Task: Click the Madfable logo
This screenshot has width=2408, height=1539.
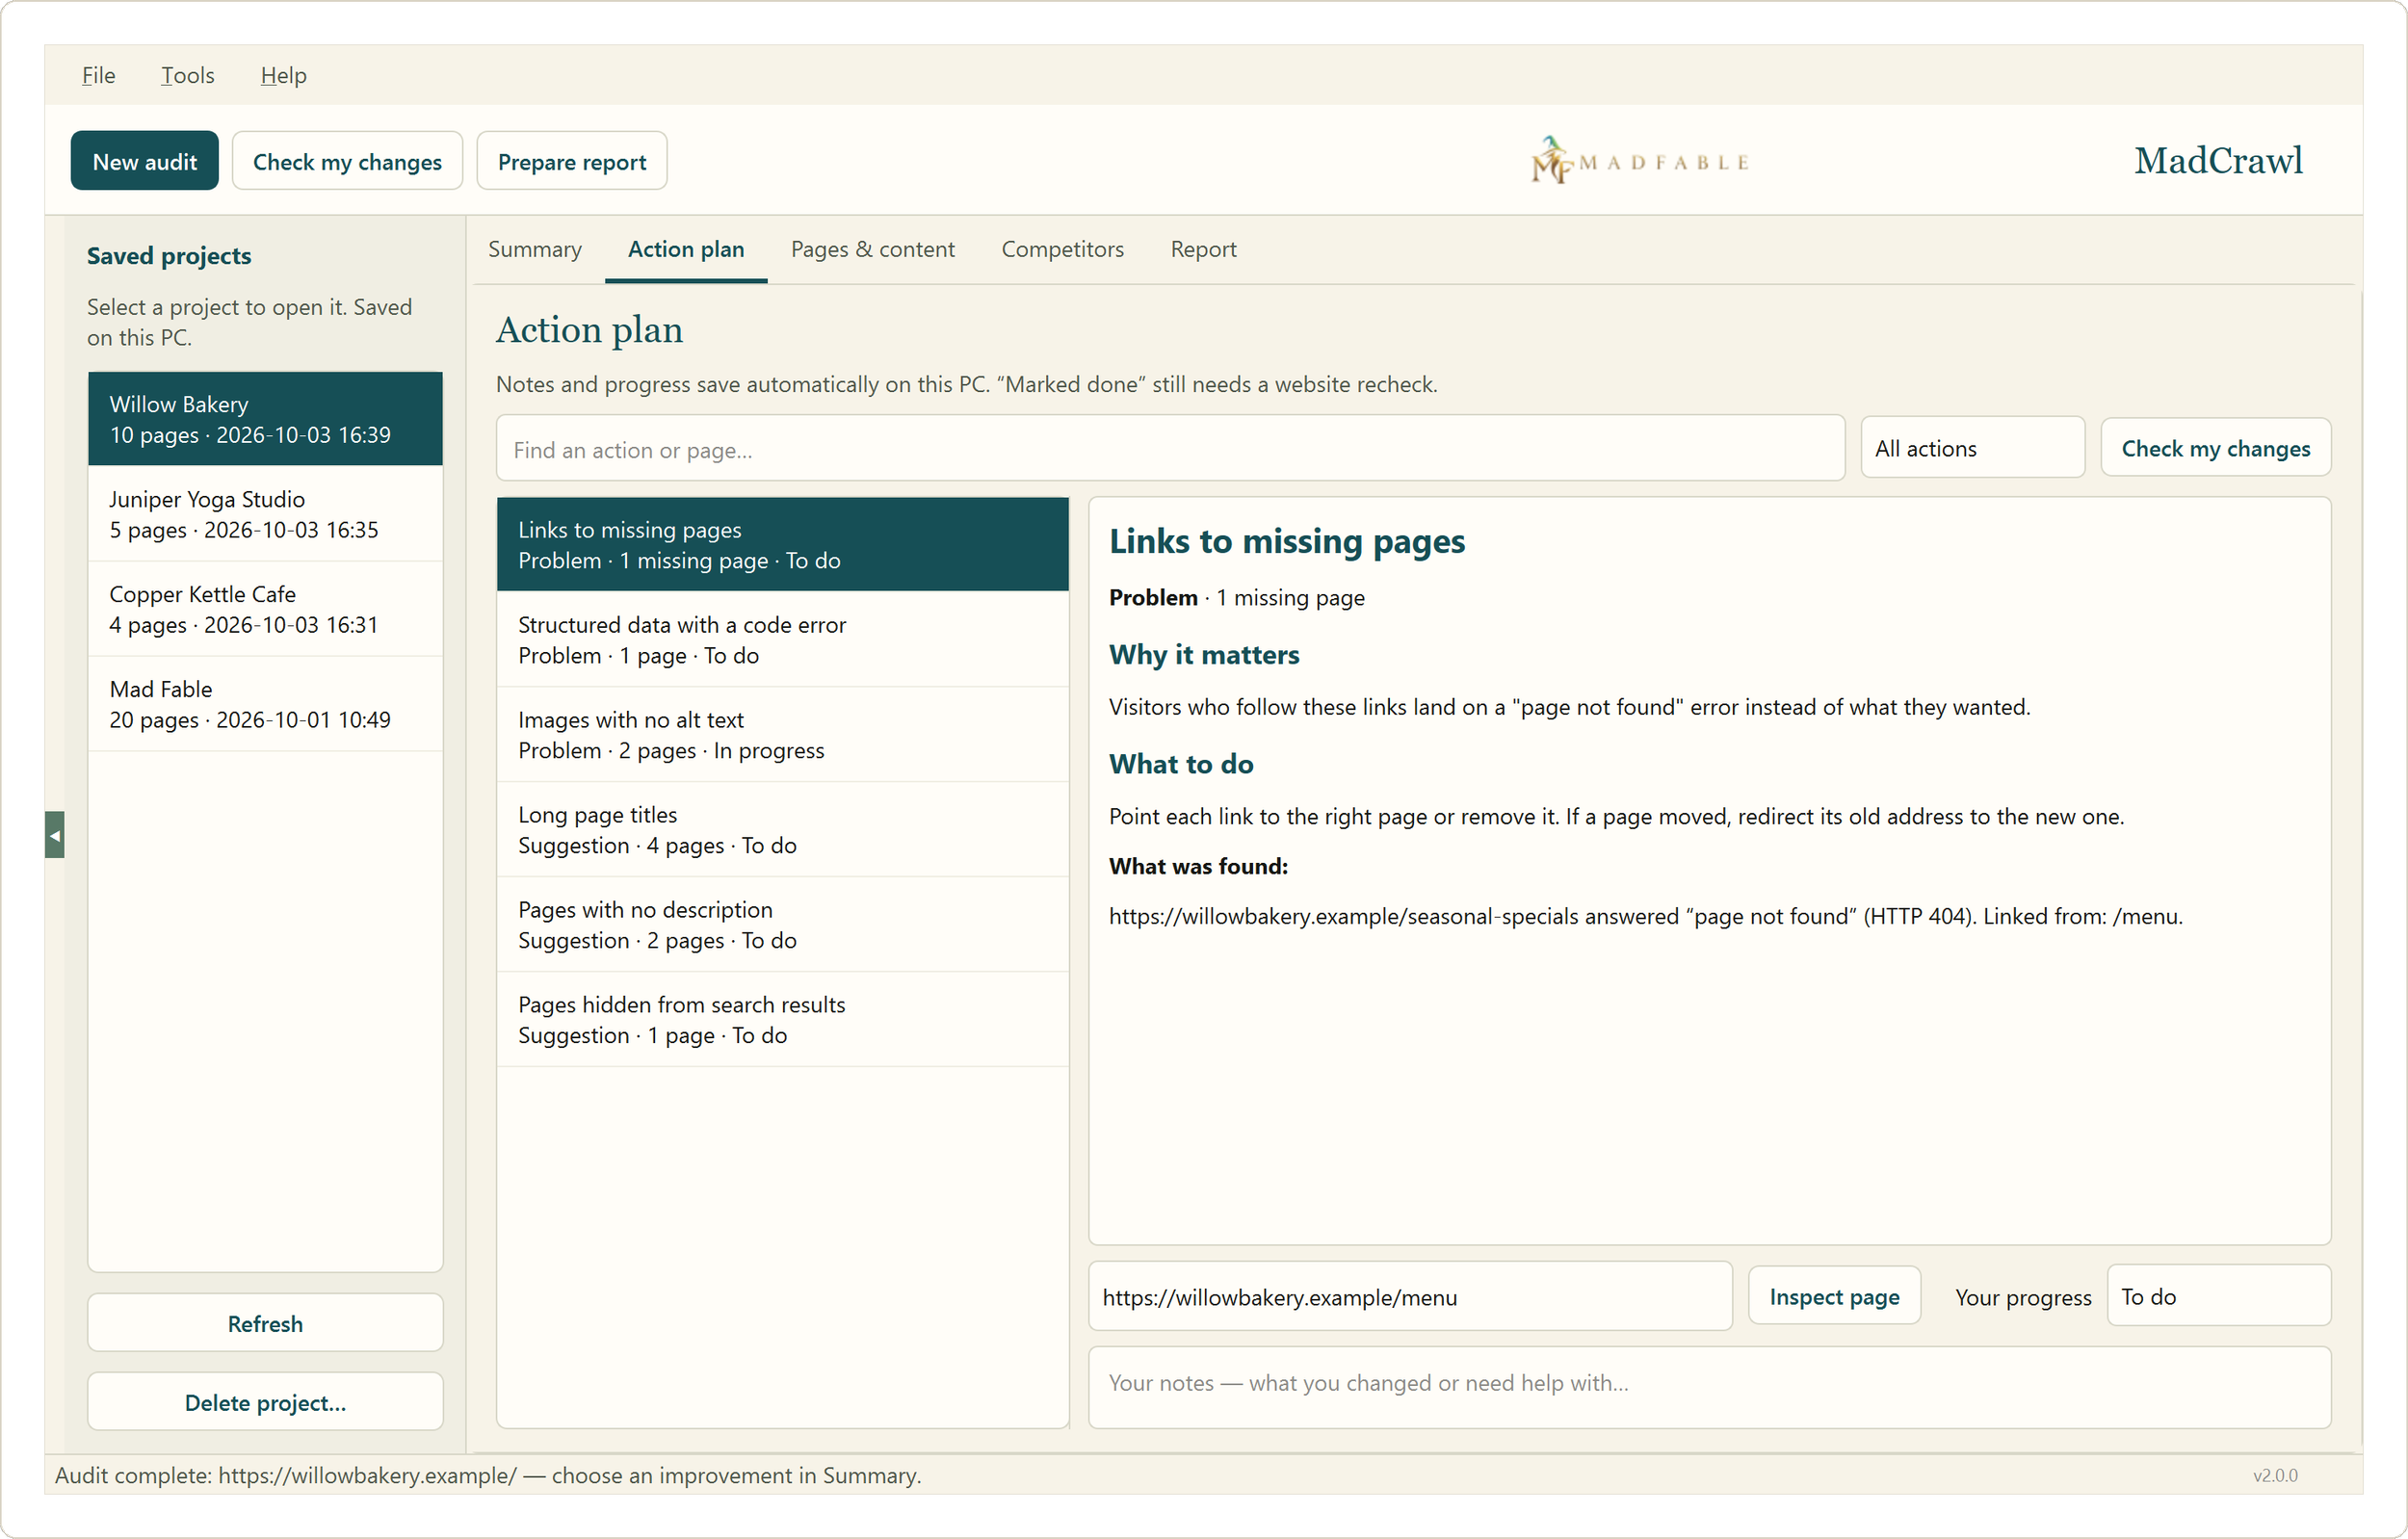Action: (x=1640, y=160)
